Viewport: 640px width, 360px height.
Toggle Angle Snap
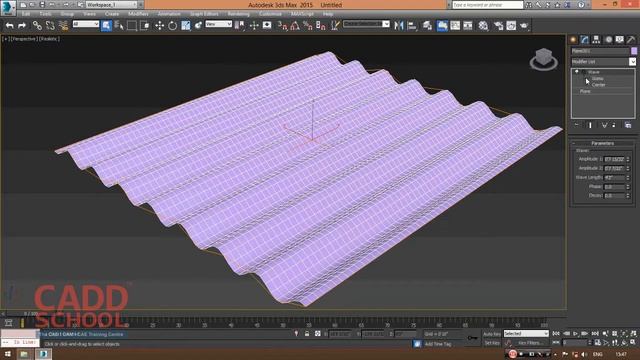click(x=295, y=25)
